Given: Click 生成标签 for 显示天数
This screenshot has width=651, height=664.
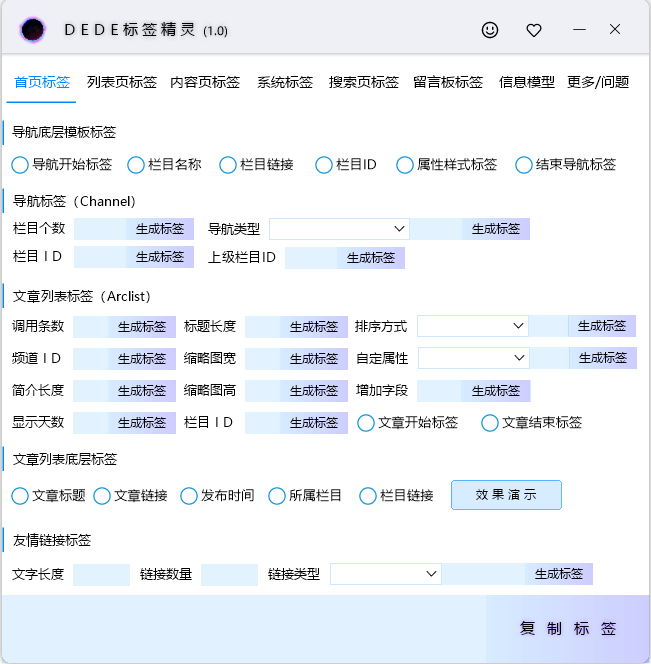Looking at the screenshot, I should click(141, 423).
